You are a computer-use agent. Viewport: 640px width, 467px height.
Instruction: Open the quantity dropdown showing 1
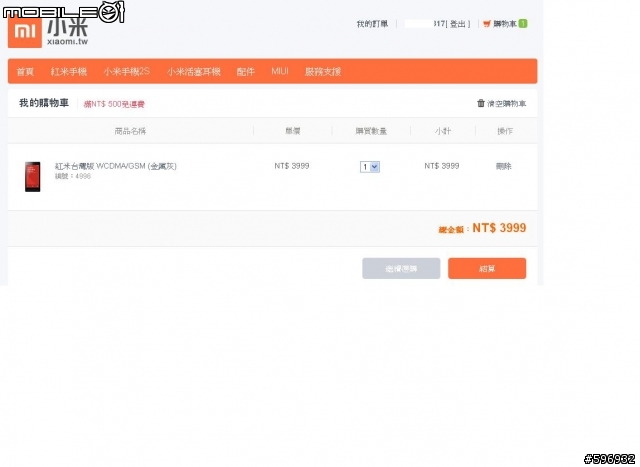[x=370, y=167]
